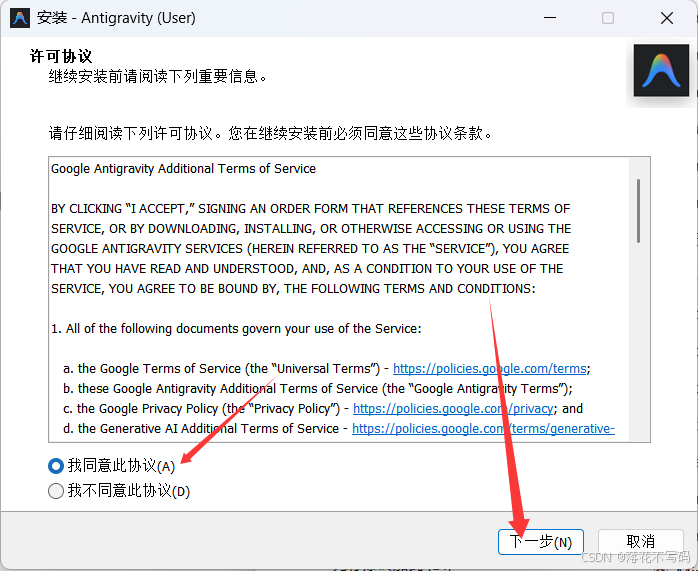The height and width of the screenshot is (571, 698).
Task: Cancel installation with the 取消 button
Action: tap(641, 542)
